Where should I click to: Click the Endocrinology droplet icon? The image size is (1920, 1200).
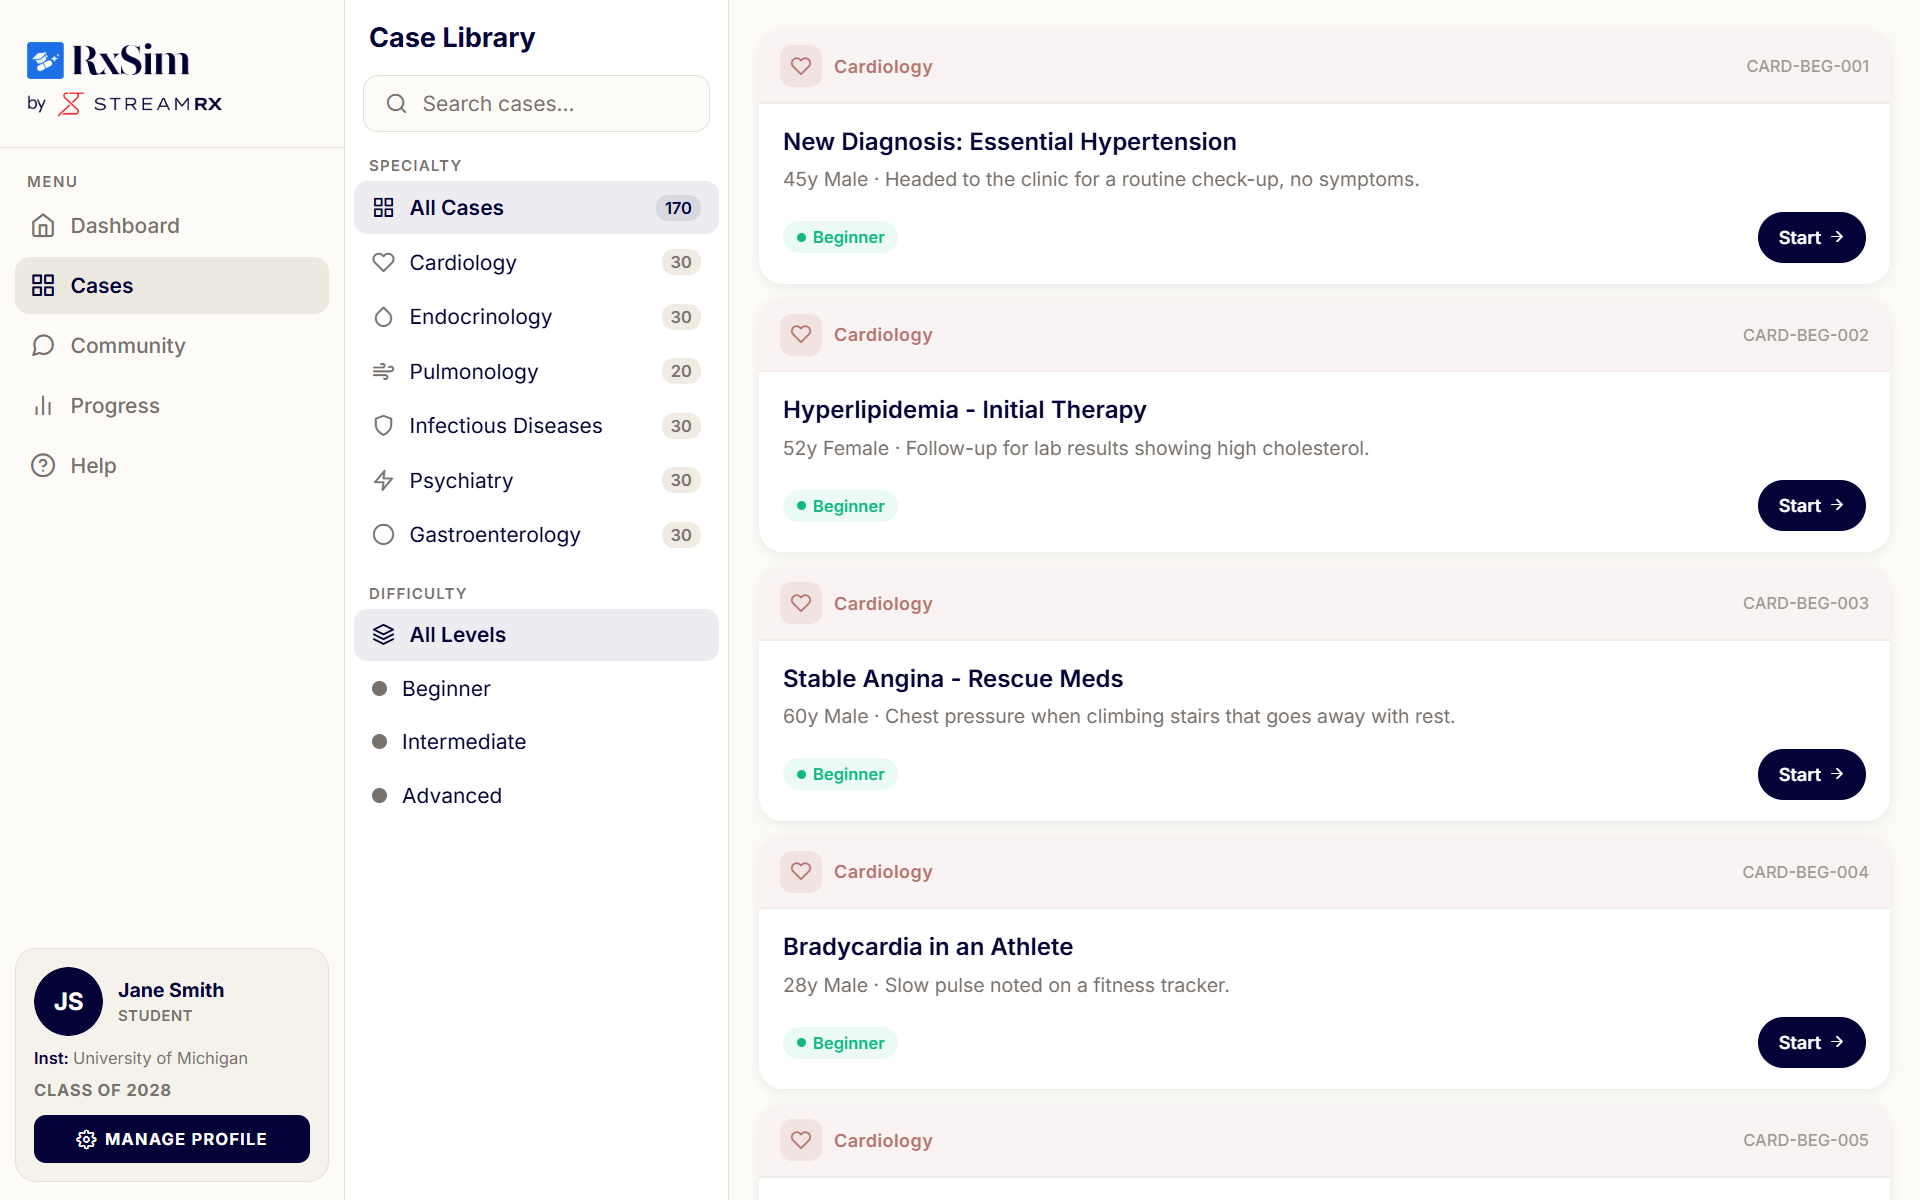tap(384, 317)
